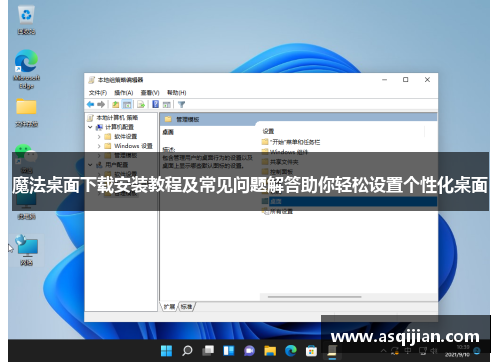Open Search from the taskbar magnifier icon
The width and height of the screenshot is (500, 362).
[x=187, y=351]
